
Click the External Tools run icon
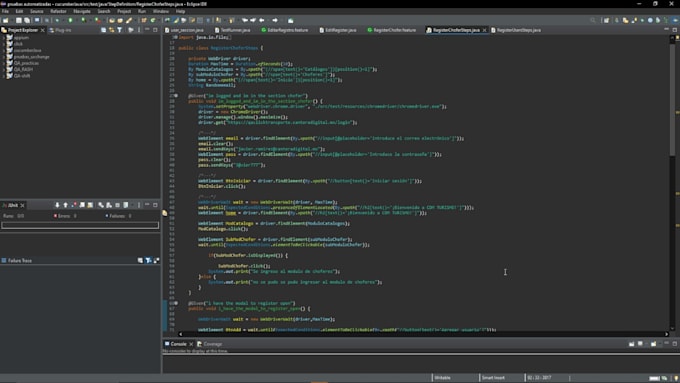[x=97, y=20]
